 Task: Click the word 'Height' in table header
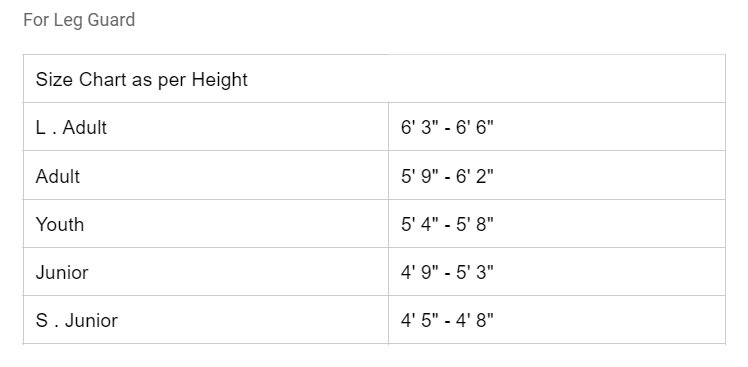pos(219,80)
